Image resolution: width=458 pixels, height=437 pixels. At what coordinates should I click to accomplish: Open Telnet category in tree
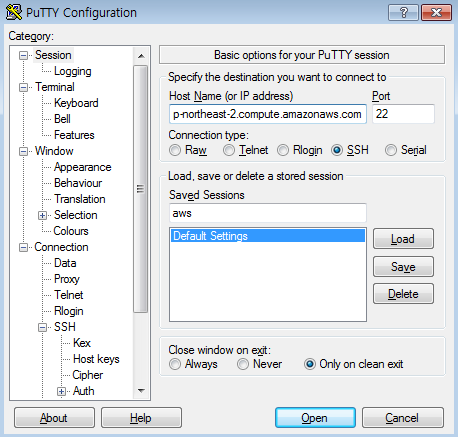(x=68, y=295)
